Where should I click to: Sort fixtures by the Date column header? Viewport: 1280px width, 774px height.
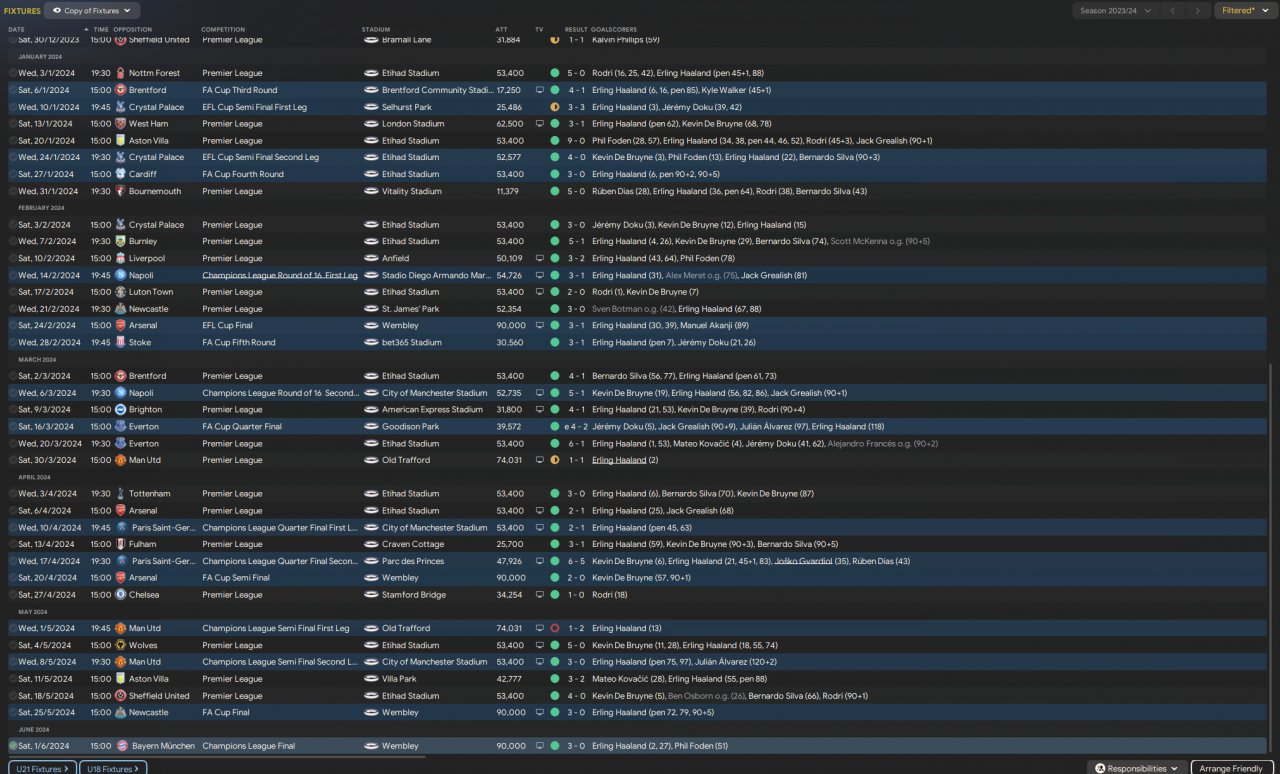[16, 29]
